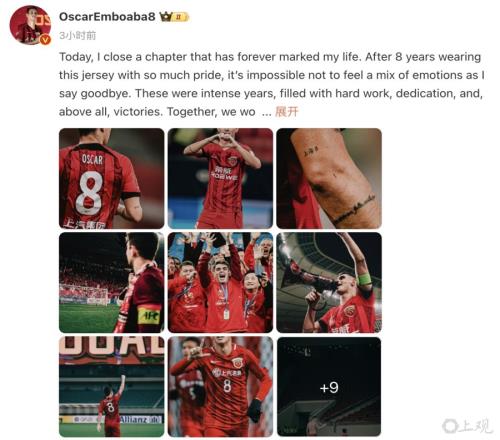Open the megaphone celebration photo

pyautogui.click(x=329, y=283)
